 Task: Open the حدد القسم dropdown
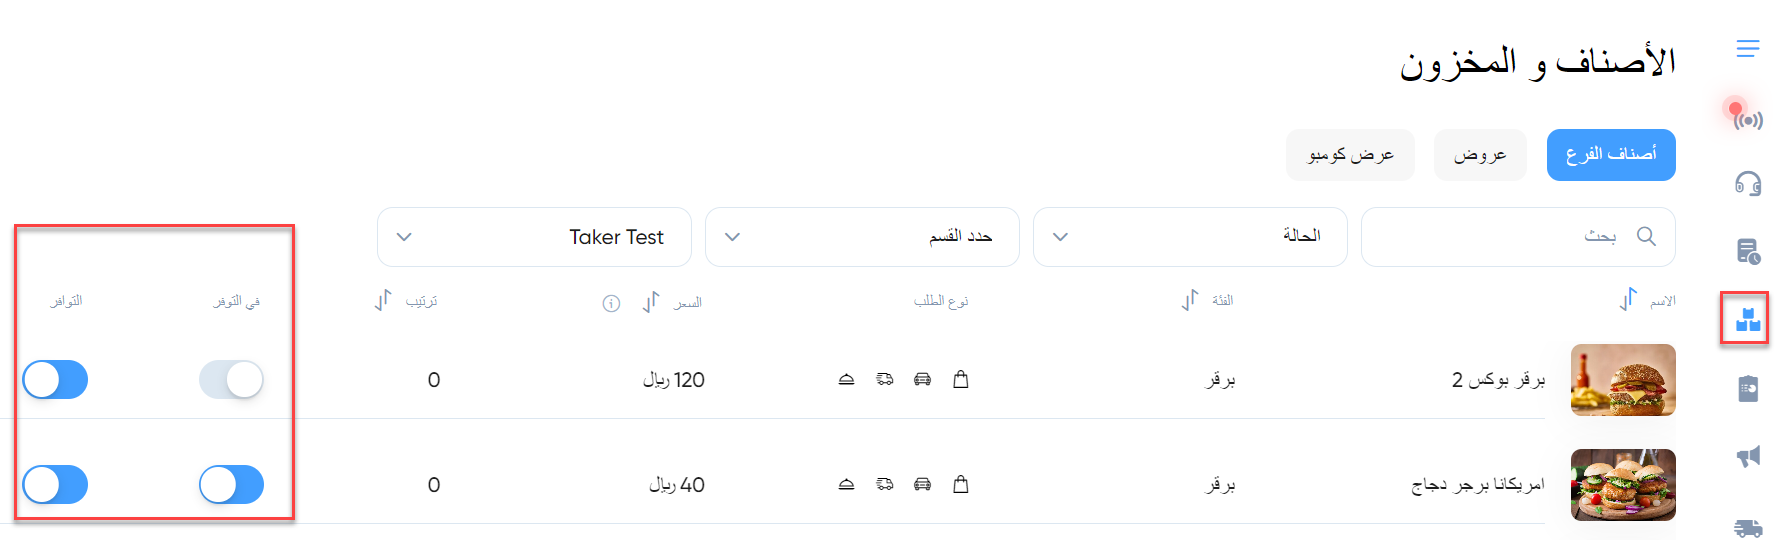tap(862, 237)
